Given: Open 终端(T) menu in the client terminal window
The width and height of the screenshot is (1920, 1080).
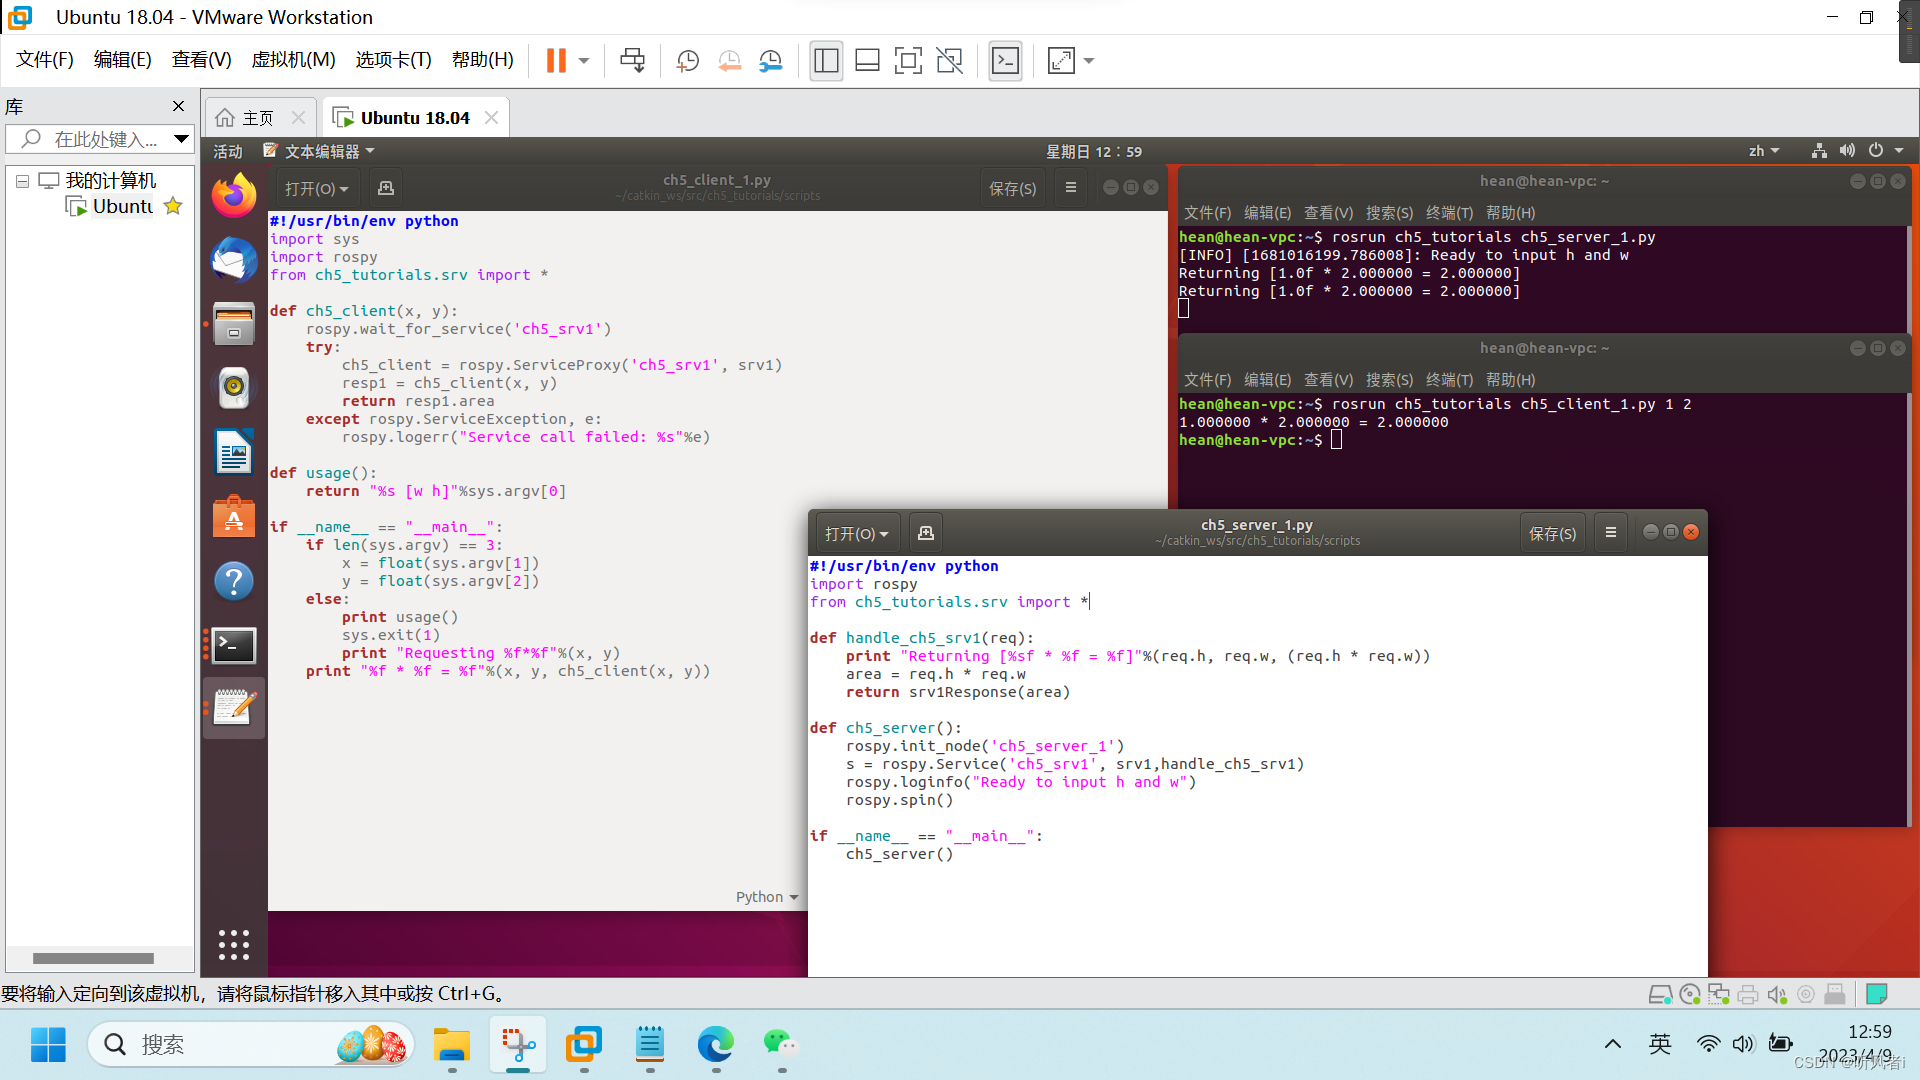Looking at the screenshot, I should (1449, 380).
